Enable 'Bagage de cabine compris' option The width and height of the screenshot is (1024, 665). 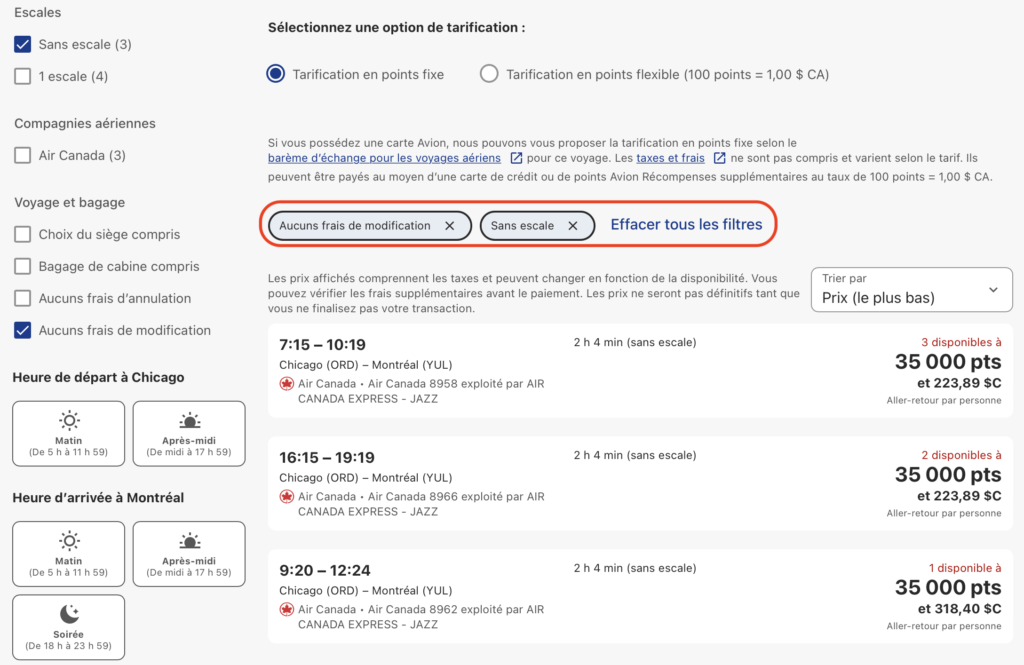point(23,266)
